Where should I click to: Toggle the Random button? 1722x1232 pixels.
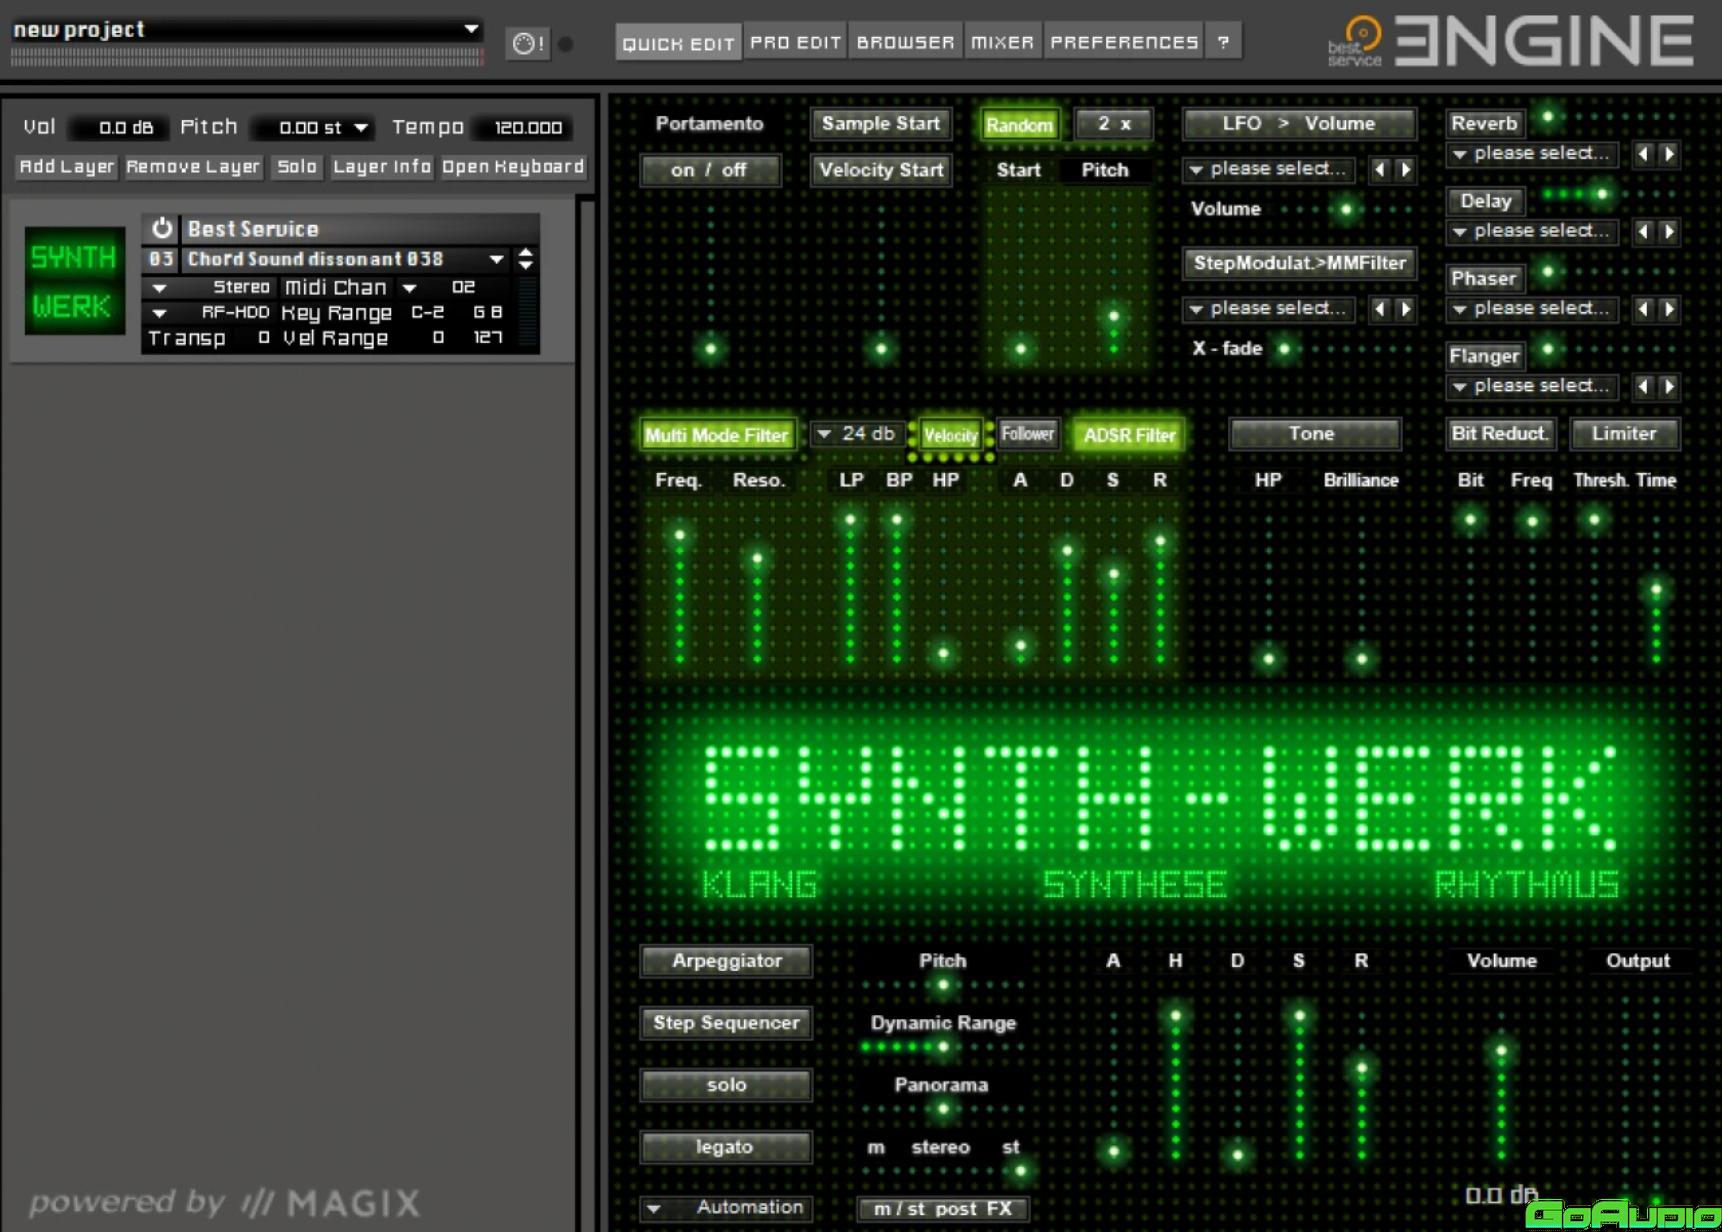click(x=1019, y=125)
